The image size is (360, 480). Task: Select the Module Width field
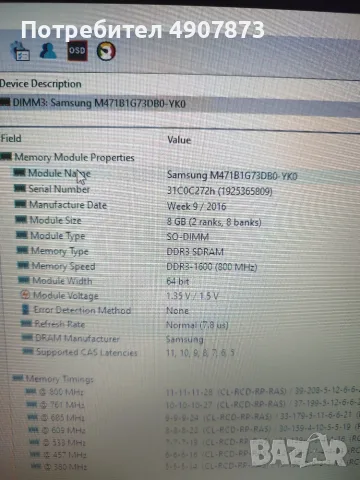pos(62,281)
